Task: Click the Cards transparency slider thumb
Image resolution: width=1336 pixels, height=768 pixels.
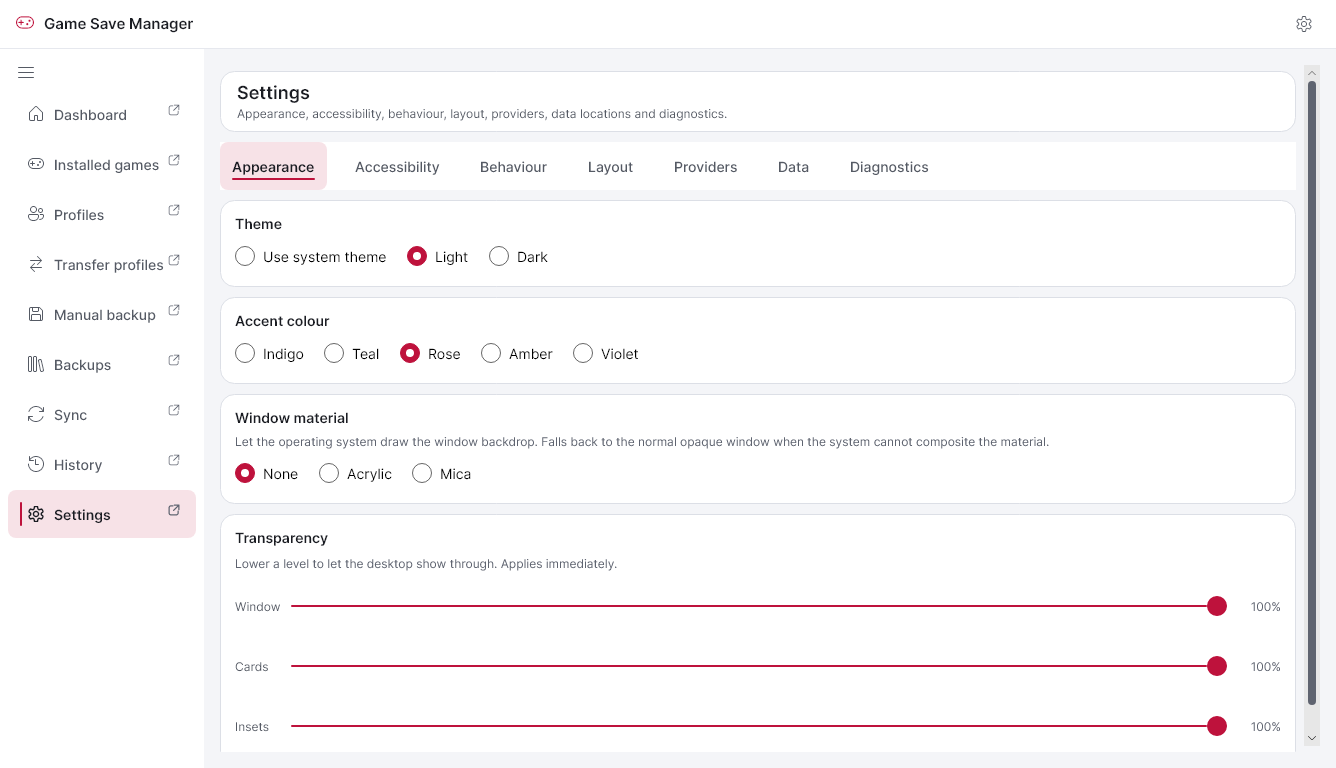Action: [x=1217, y=666]
